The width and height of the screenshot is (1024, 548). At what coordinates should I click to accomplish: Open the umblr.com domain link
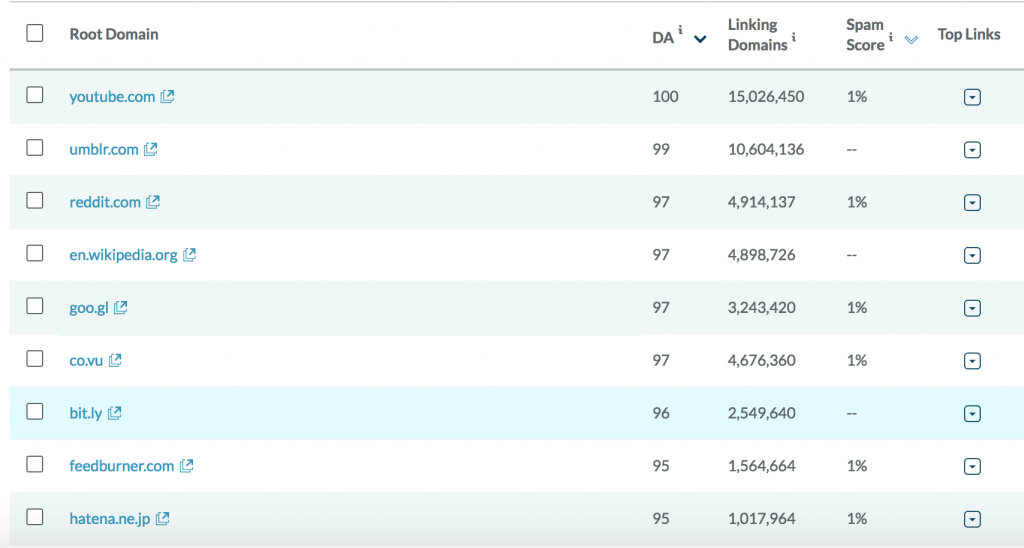103,150
